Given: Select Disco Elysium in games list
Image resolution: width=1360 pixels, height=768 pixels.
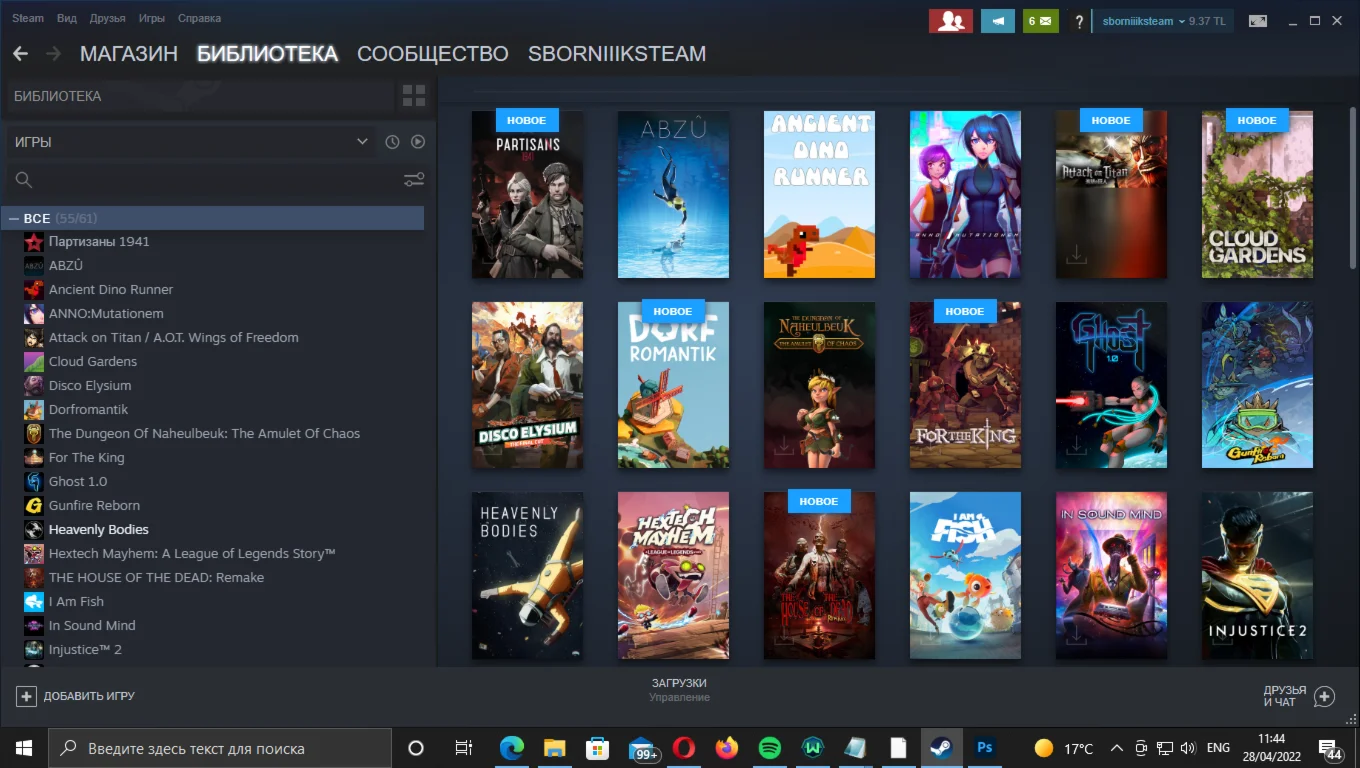Looking at the screenshot, I should (90, 385).
